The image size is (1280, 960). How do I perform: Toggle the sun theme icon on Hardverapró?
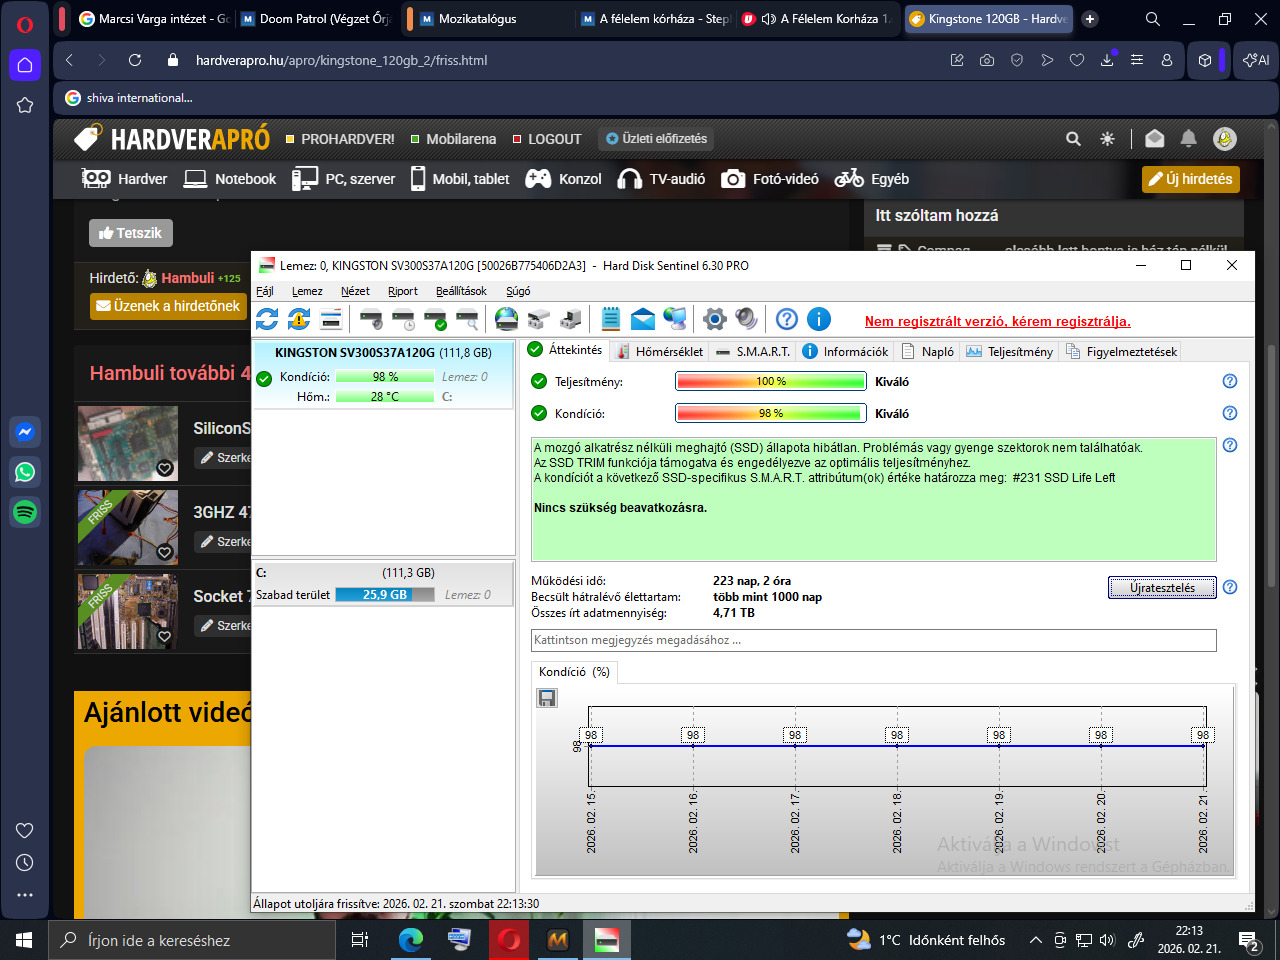pyautogui.click(x=1107, y=139)
